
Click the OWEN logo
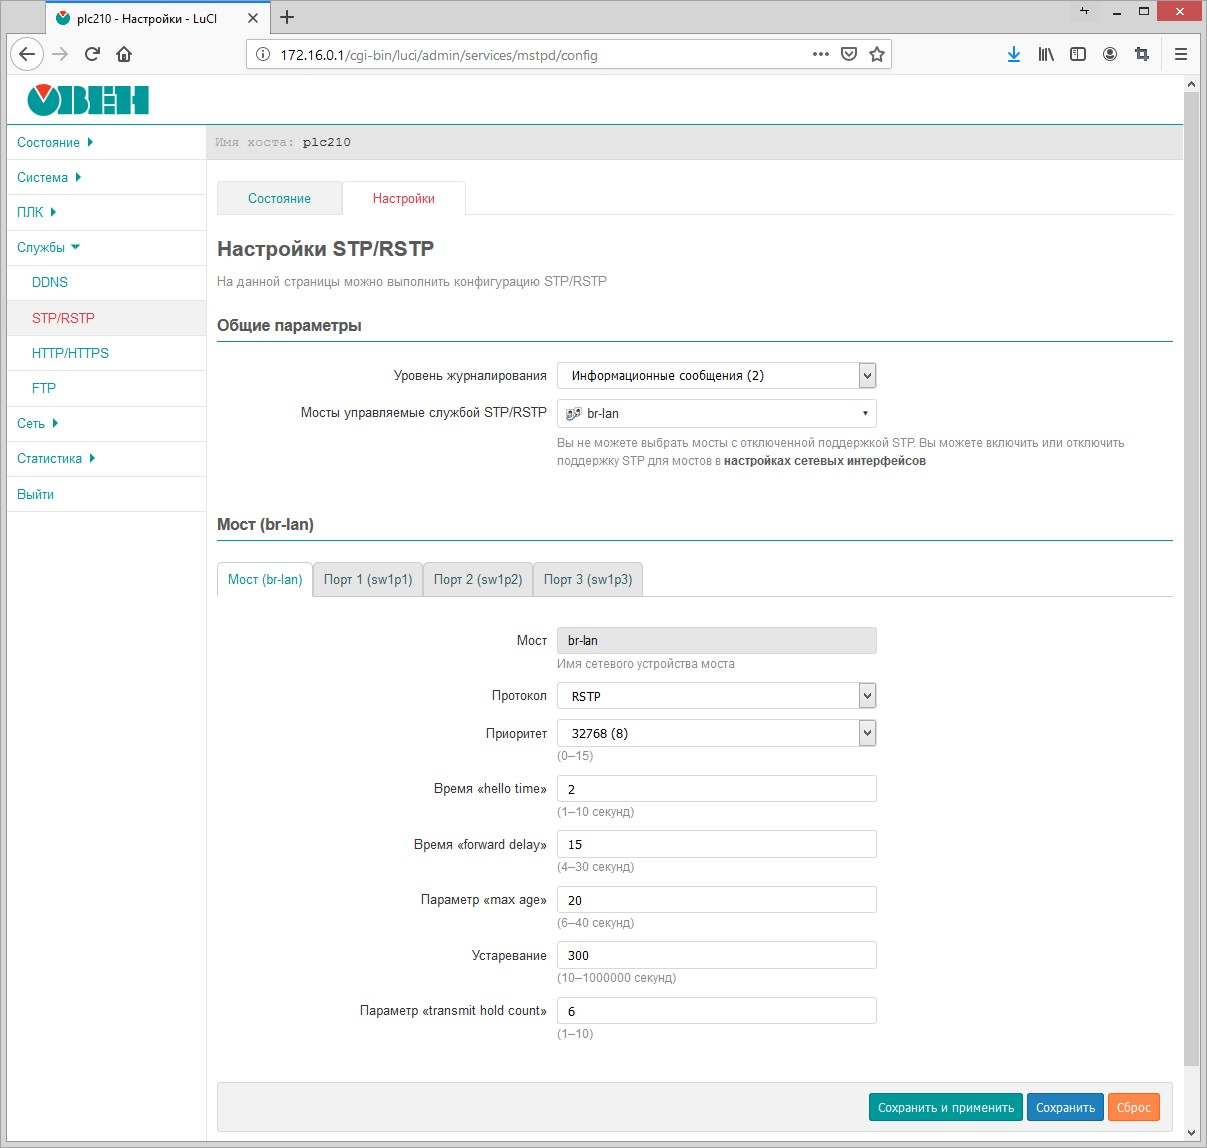click(88, 100)
